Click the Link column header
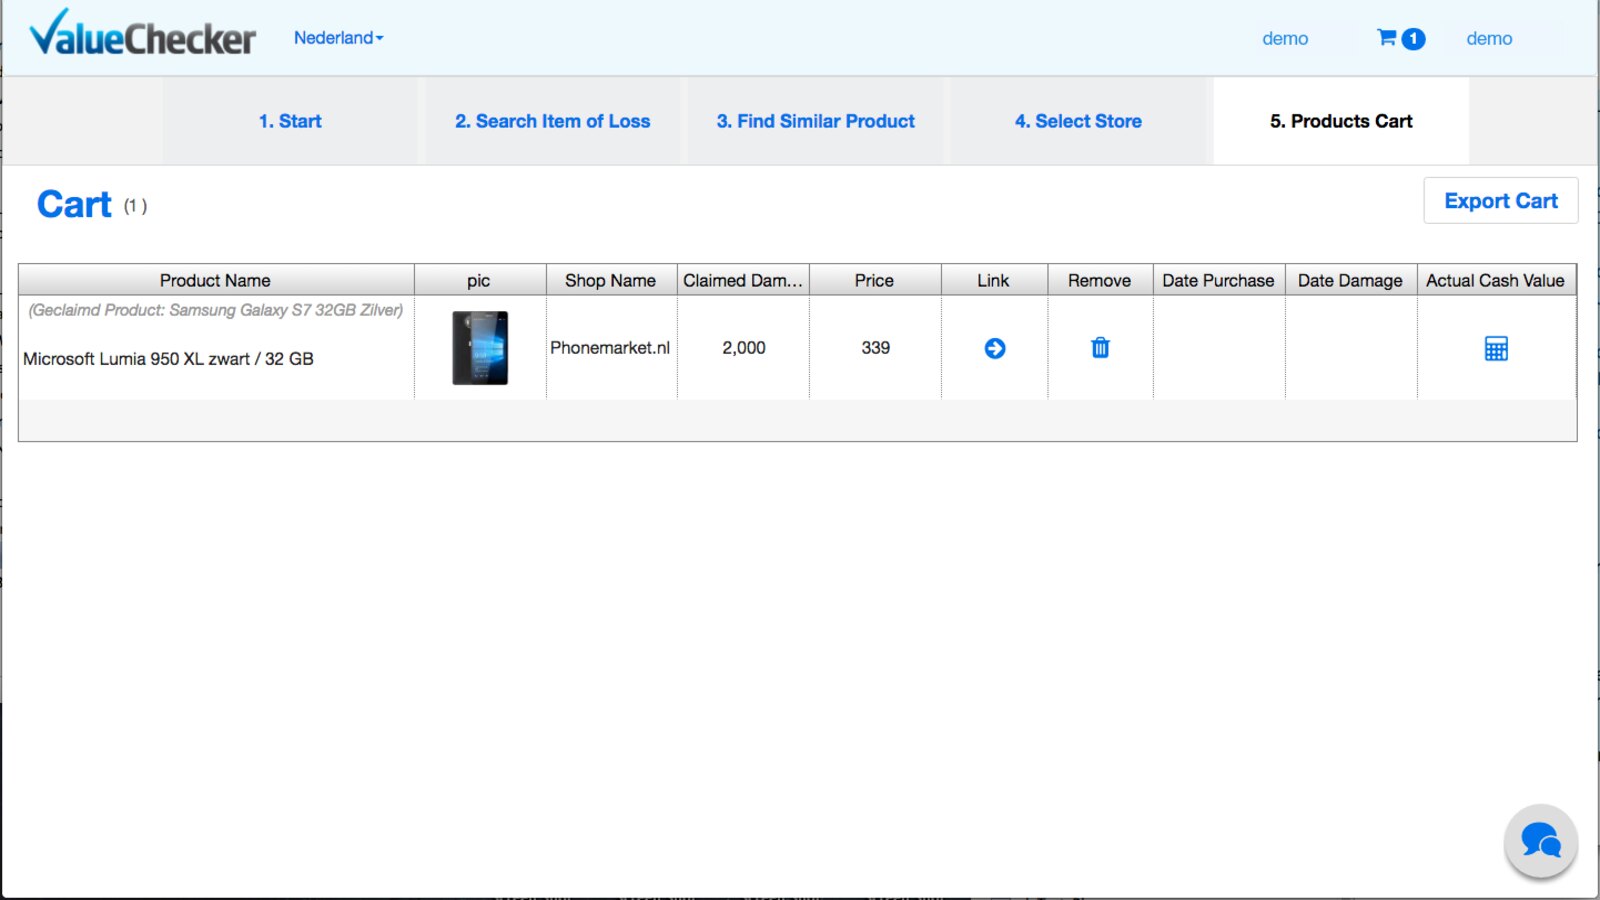The height and width of the screenshot is (900, 1600). click(x=994, y=280)
